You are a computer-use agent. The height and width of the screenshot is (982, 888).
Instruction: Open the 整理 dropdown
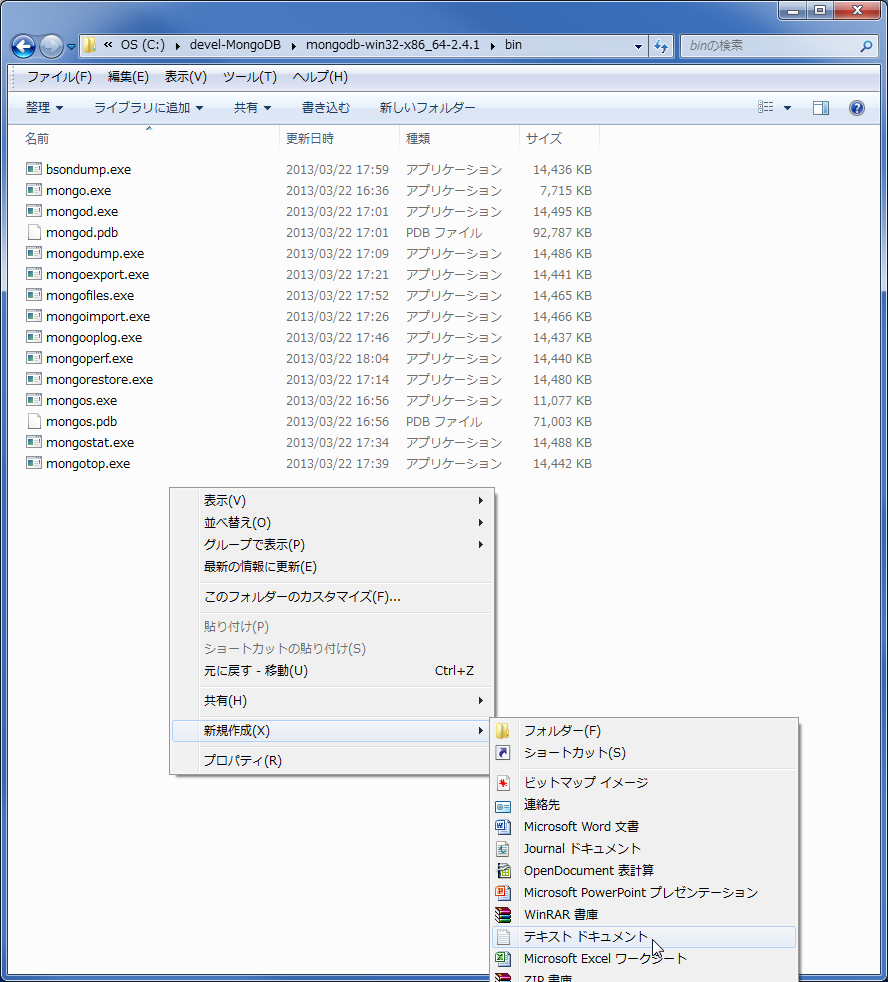click(44, 108)
